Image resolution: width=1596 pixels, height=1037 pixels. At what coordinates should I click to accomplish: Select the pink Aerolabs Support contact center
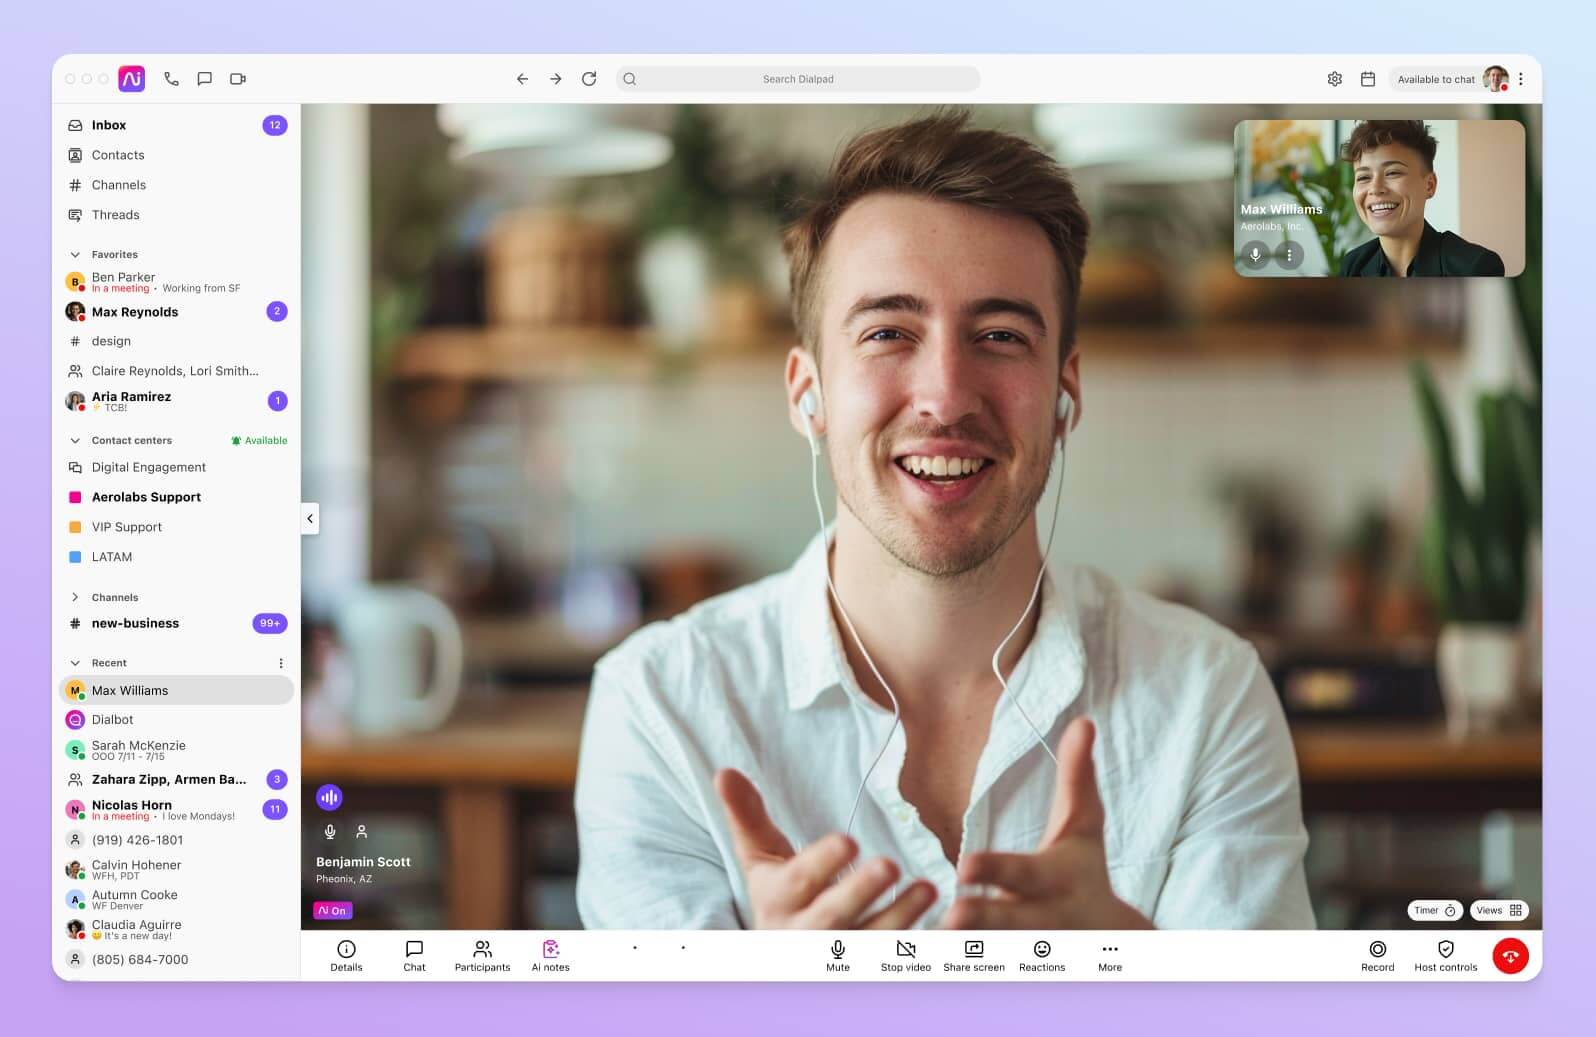click(146, 497)
